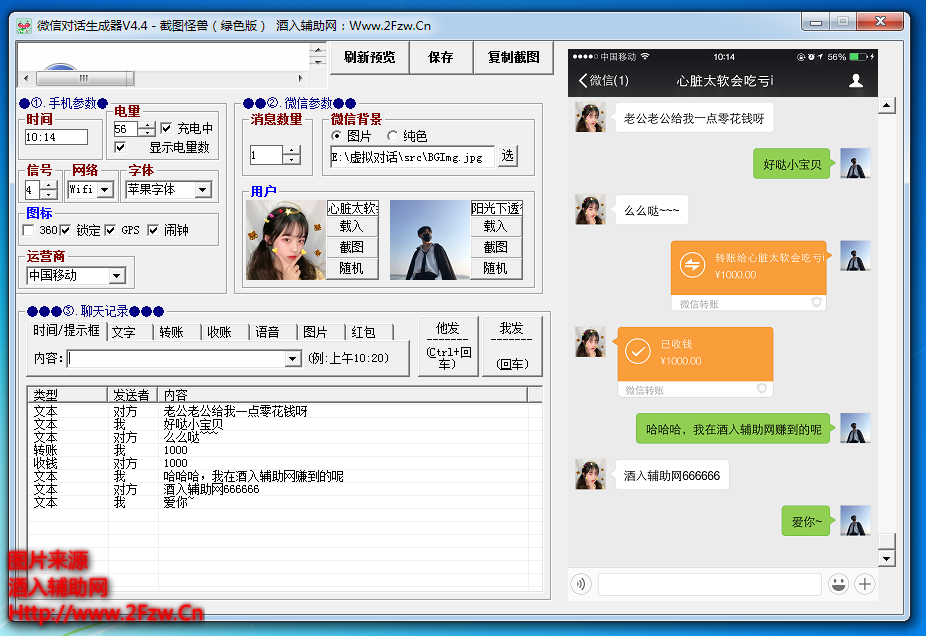Switch to the 时间/提示框 tab
The height and width of the screenshot is (636, 926).
pyautogui.click(x=66, y=331)
